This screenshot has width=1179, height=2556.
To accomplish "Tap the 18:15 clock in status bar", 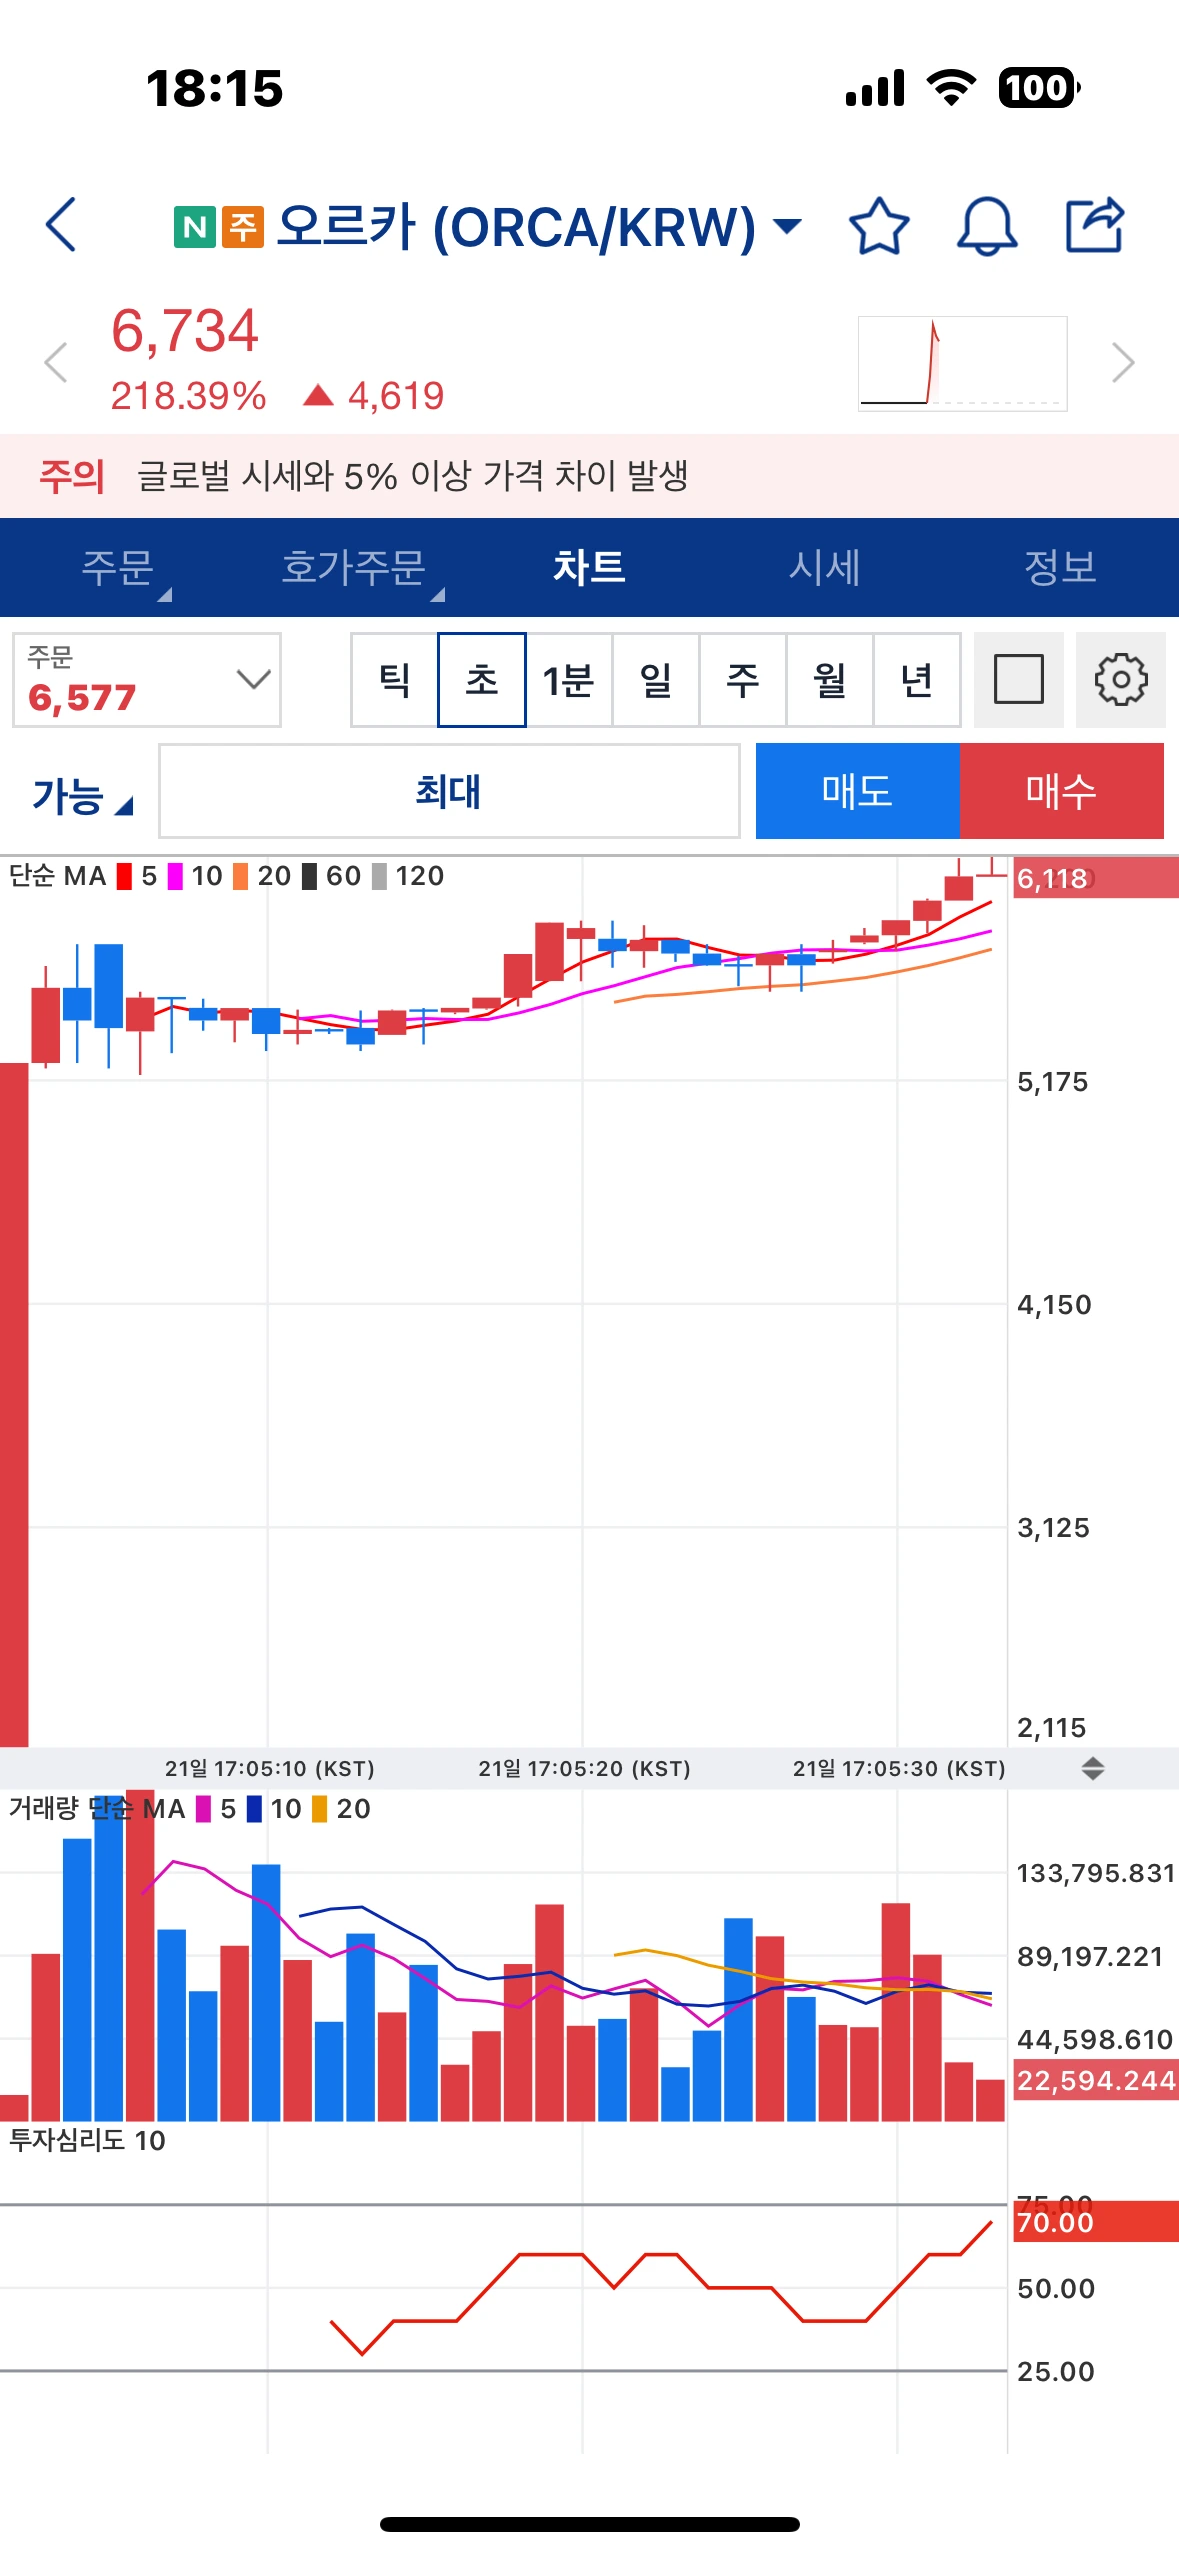I will 215,89.
